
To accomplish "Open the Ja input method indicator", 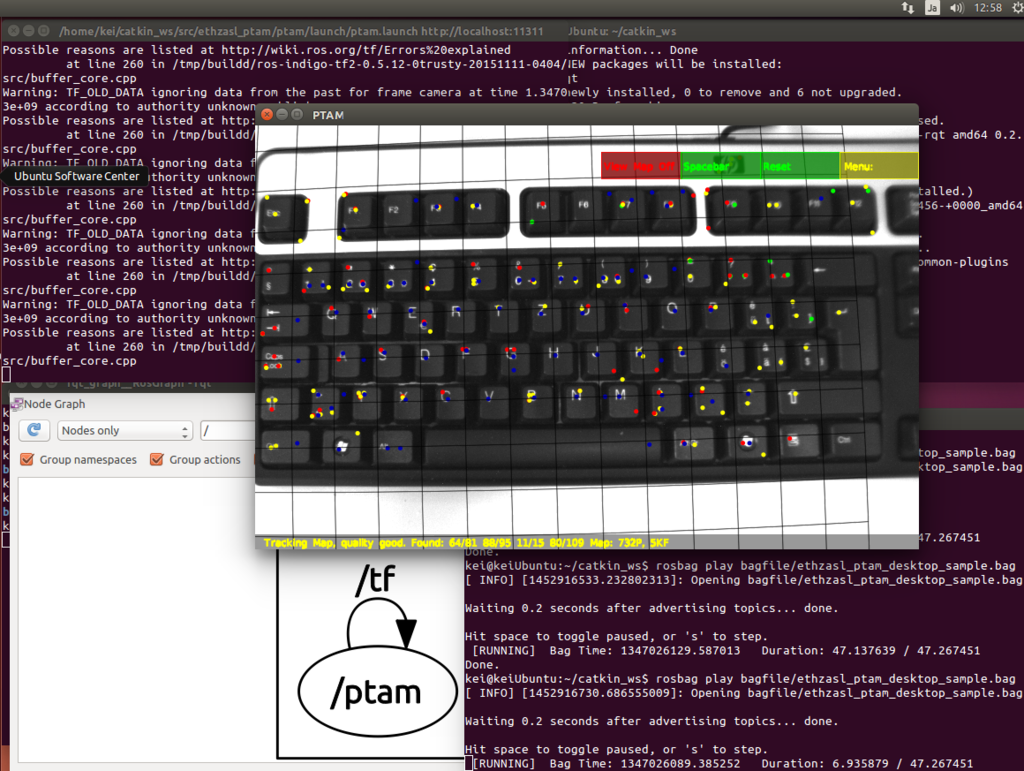I will click(932, 8).
